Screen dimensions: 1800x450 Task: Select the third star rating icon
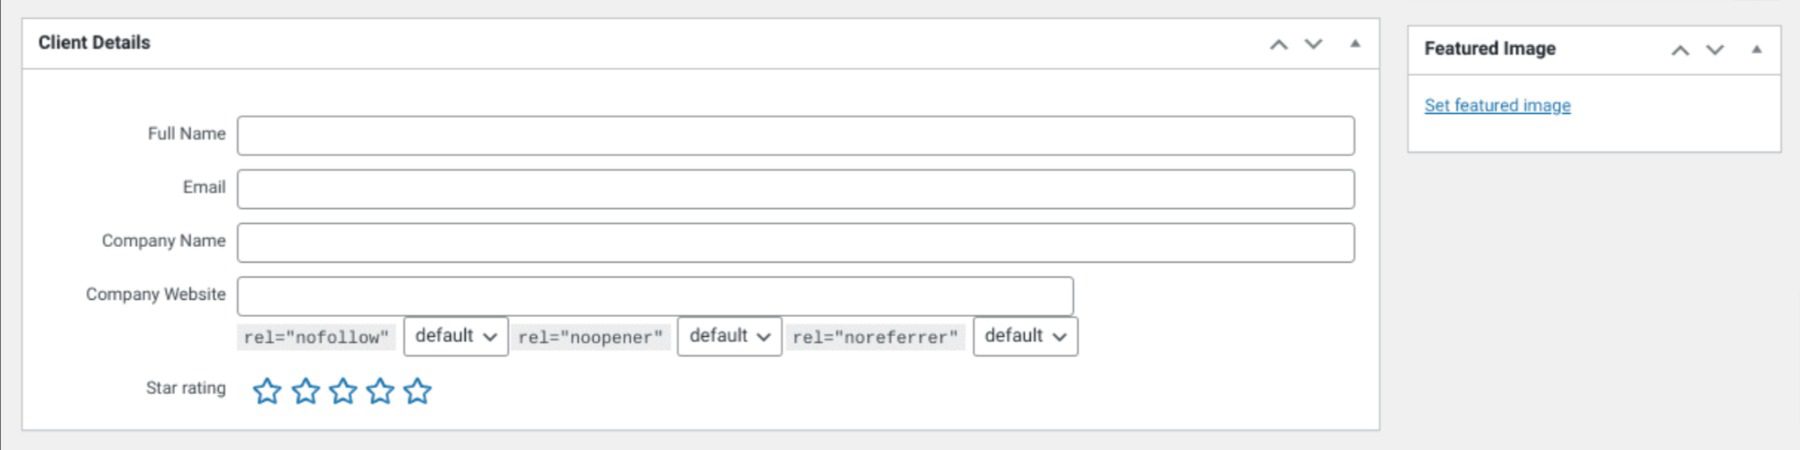click(343, 391)
